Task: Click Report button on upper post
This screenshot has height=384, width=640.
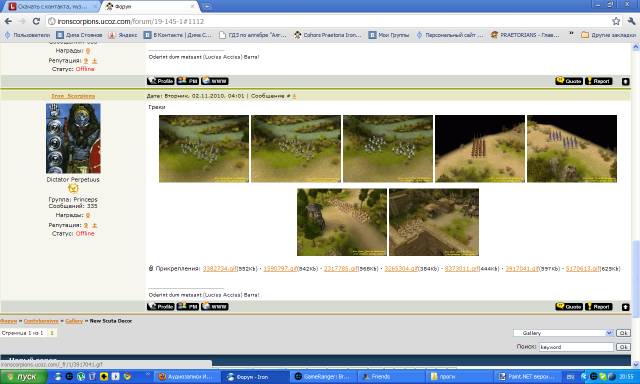Action: (599, 81)
